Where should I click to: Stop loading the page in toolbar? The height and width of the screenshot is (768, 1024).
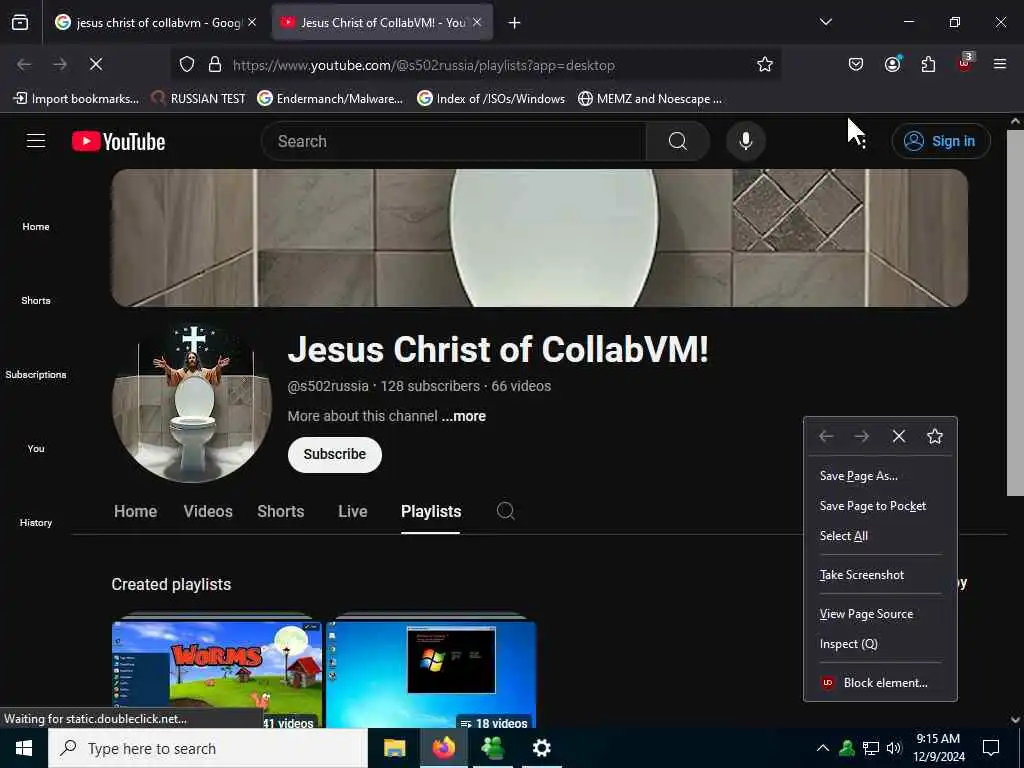96,65
